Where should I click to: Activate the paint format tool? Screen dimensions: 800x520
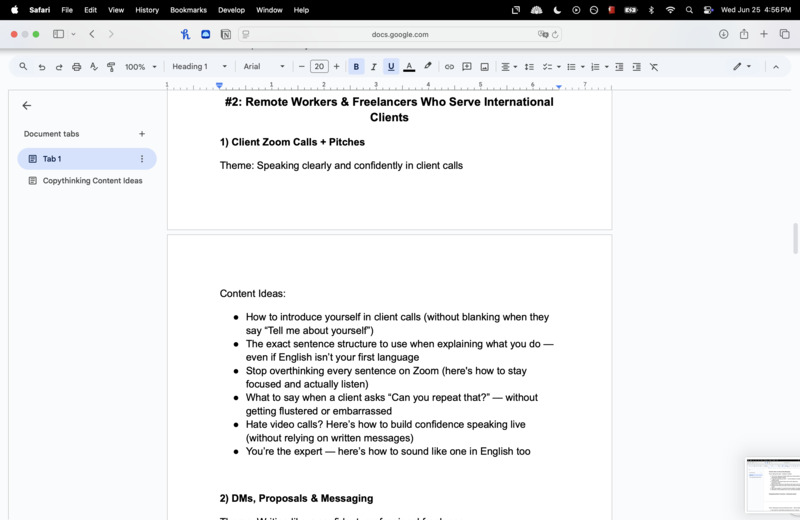(111, 67)
